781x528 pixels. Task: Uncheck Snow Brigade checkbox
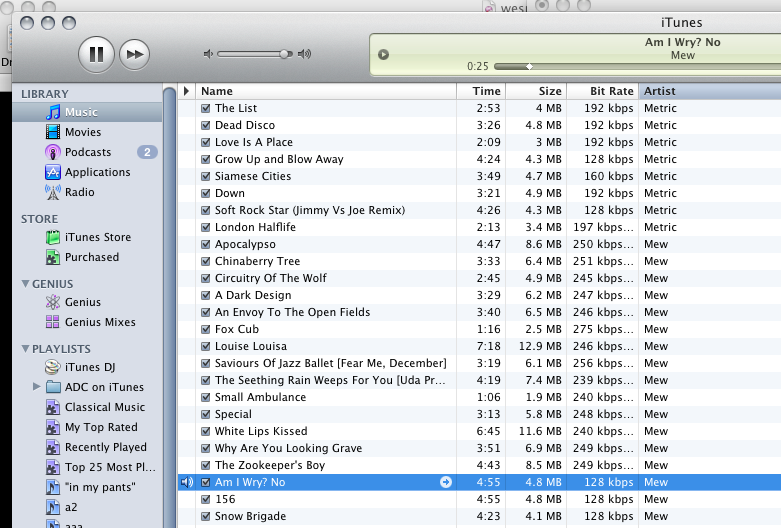(205, 516)
